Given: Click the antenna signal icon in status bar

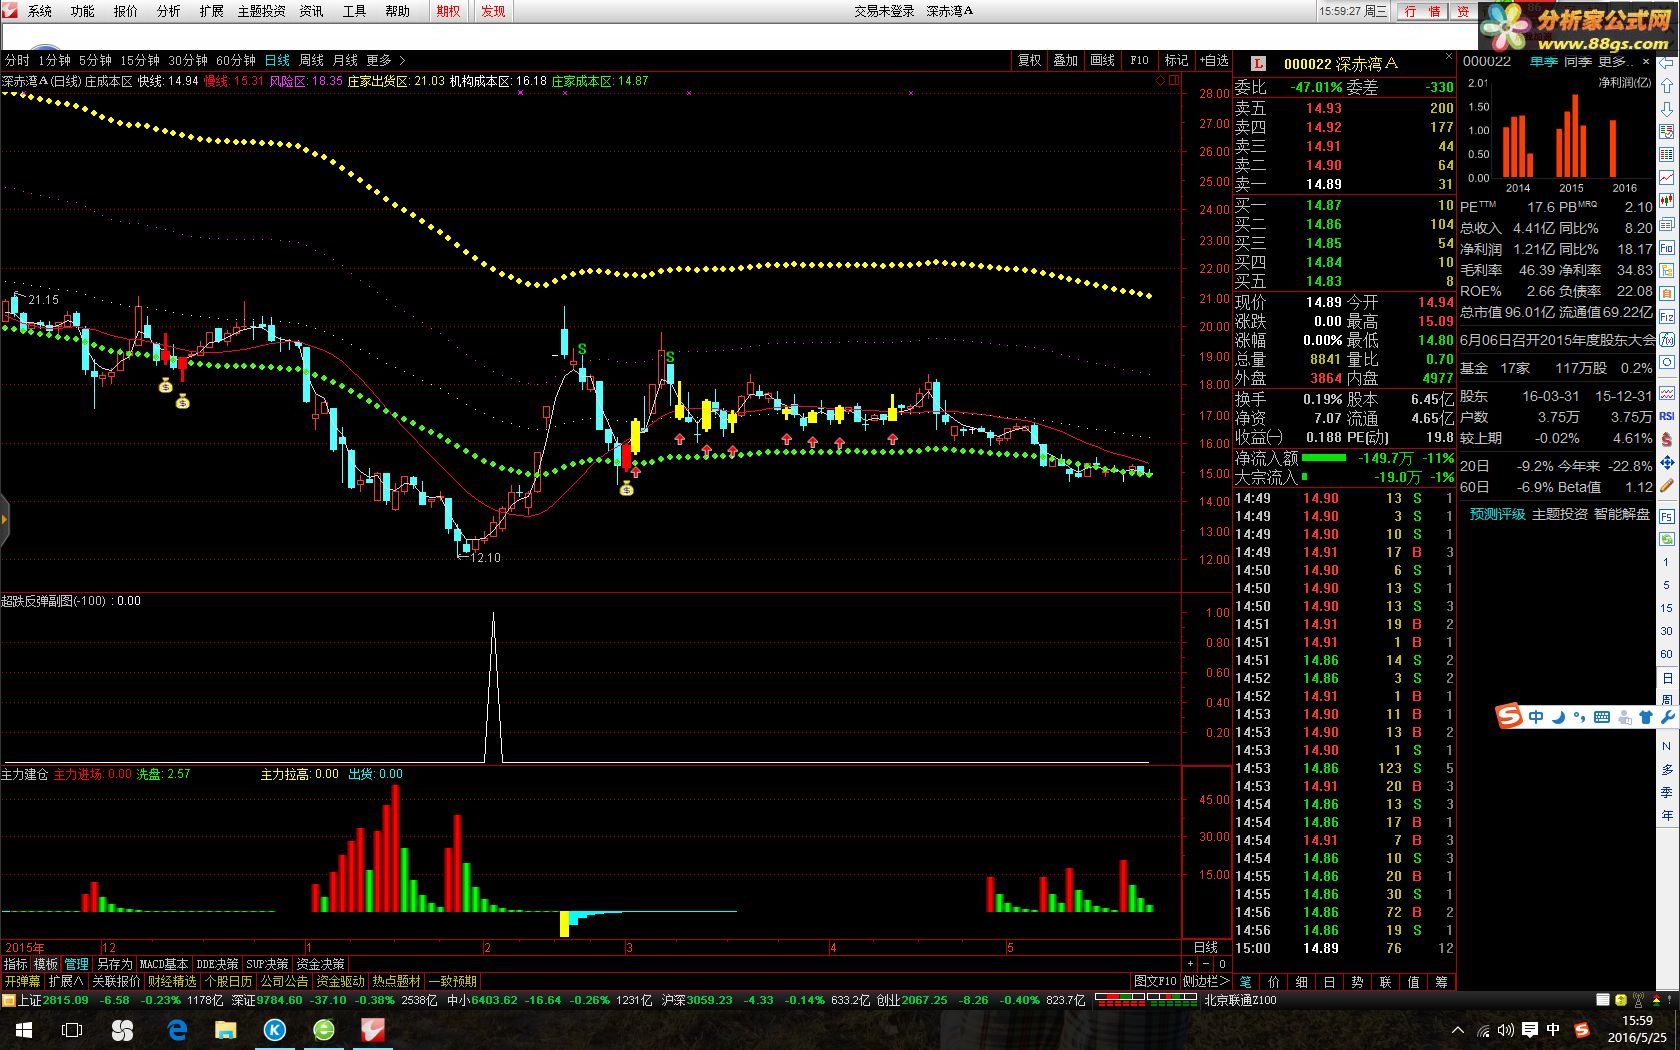Looking at the screenshot, I should pos(1638,1000).
